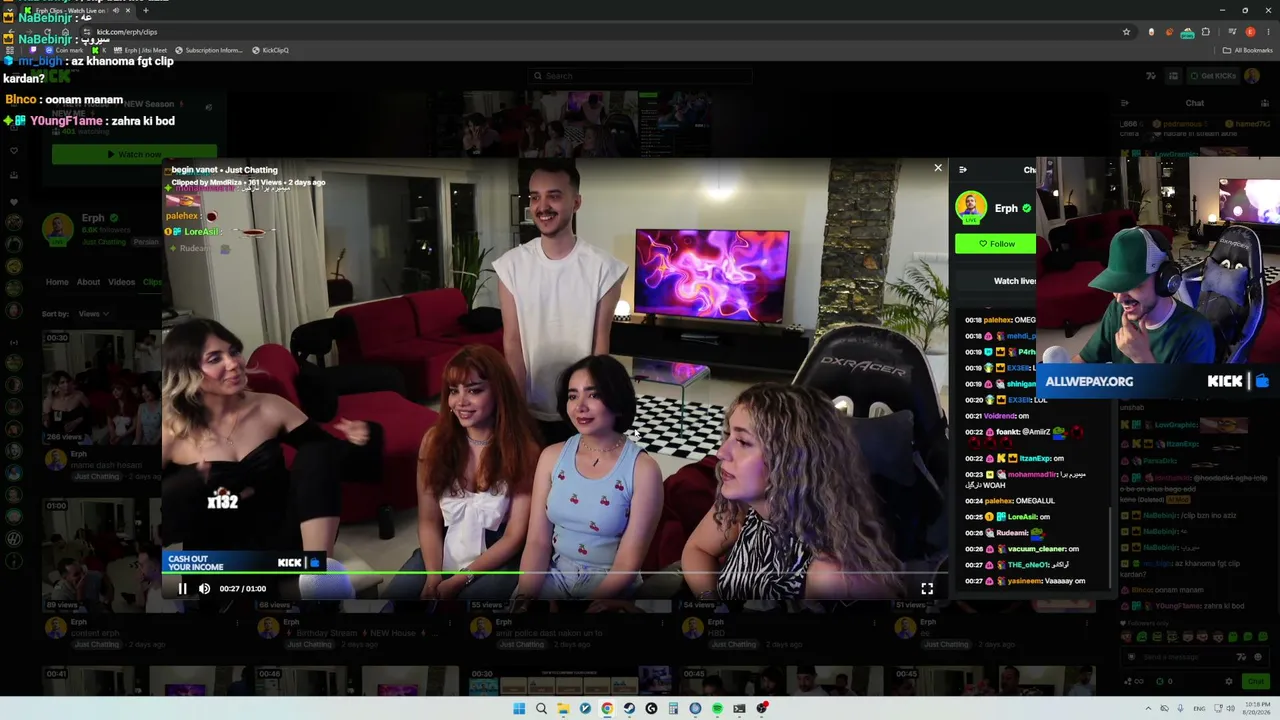Open the Windows Start menu
Image resolution: width=1280 pixels, height=720 pixels.
click(519, 709)
